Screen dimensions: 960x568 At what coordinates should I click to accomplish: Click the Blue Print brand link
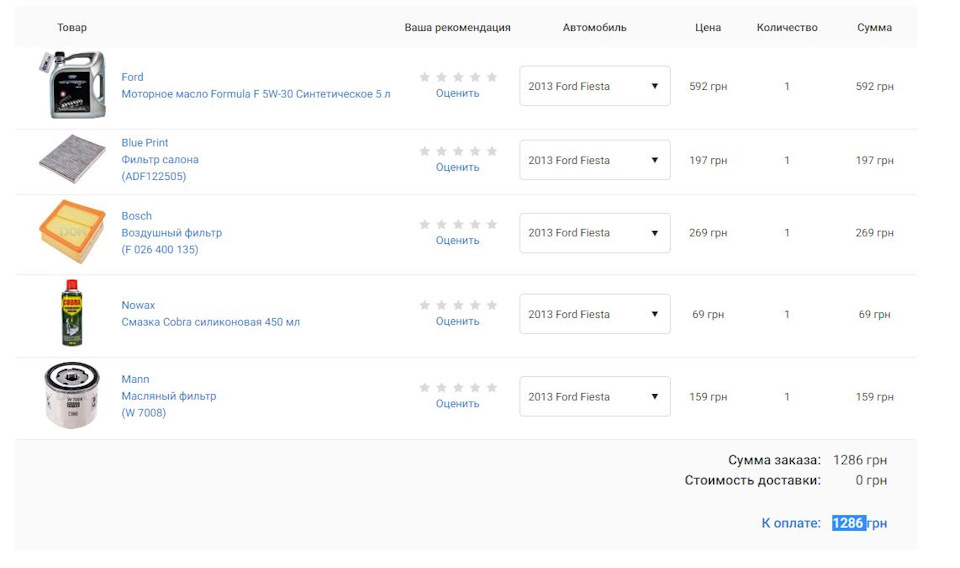144,143
